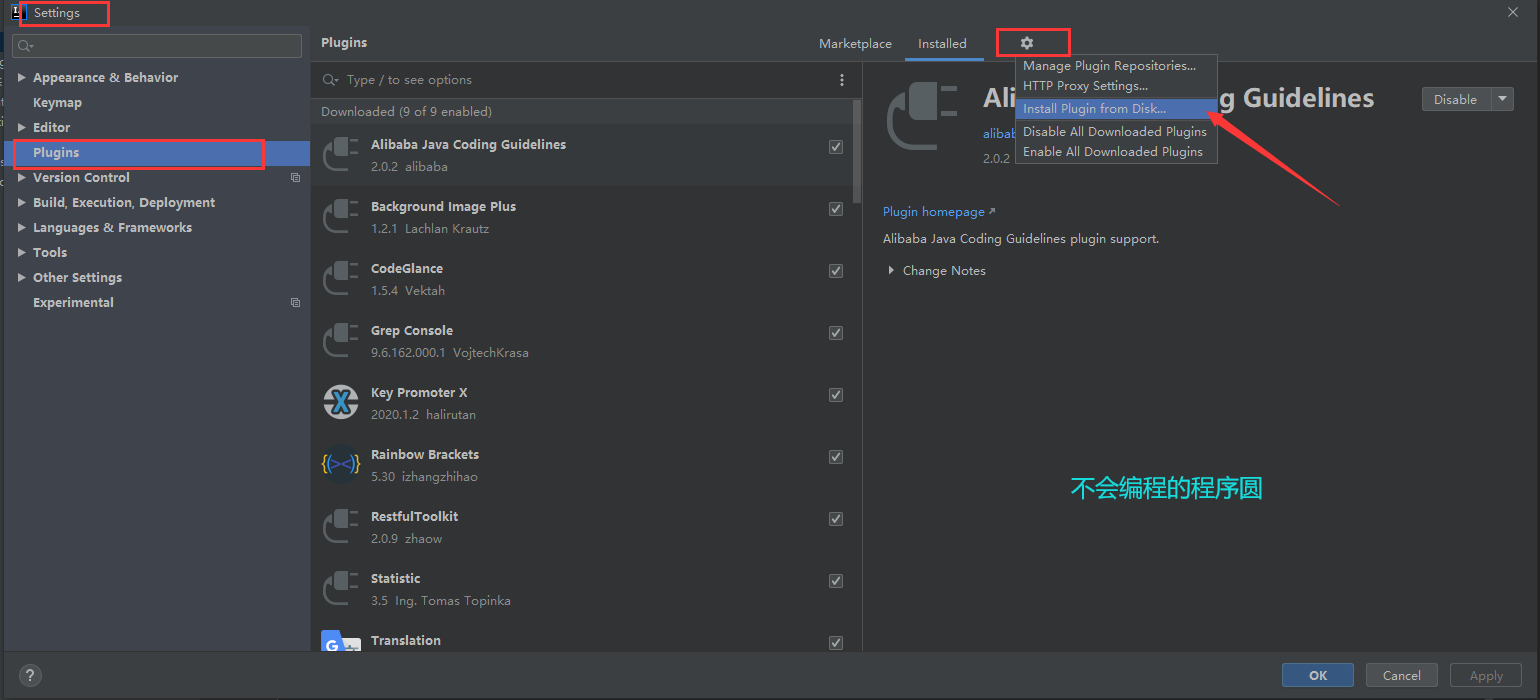Click the large plugin icon in details pane
Screen dimensions: 1540x700
[922, 115]
